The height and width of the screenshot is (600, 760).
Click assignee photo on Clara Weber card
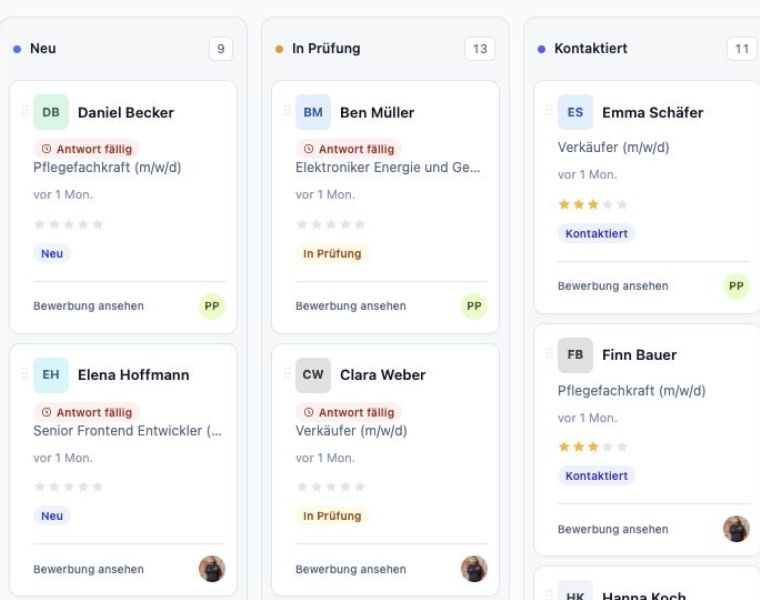point(474,568)
